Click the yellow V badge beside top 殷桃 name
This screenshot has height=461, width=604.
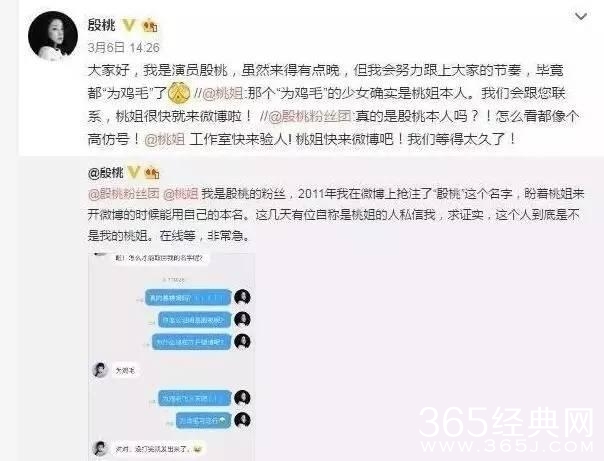pos(129,25)
